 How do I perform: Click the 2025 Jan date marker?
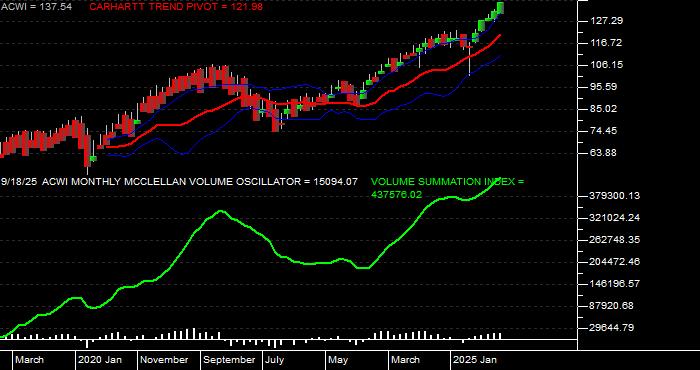point(475,360)
